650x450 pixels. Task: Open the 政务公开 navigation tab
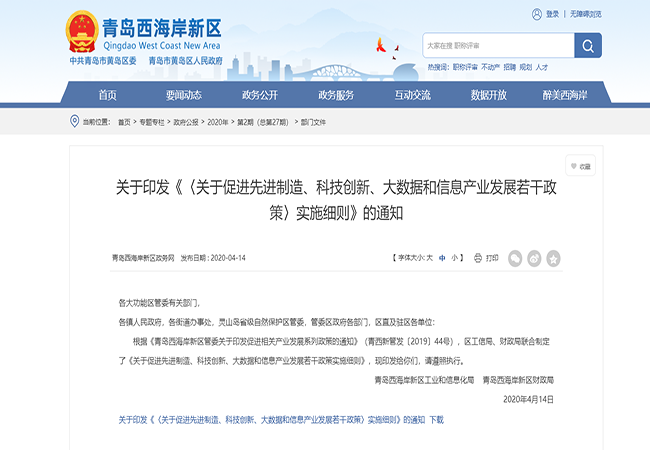[260, 95]
